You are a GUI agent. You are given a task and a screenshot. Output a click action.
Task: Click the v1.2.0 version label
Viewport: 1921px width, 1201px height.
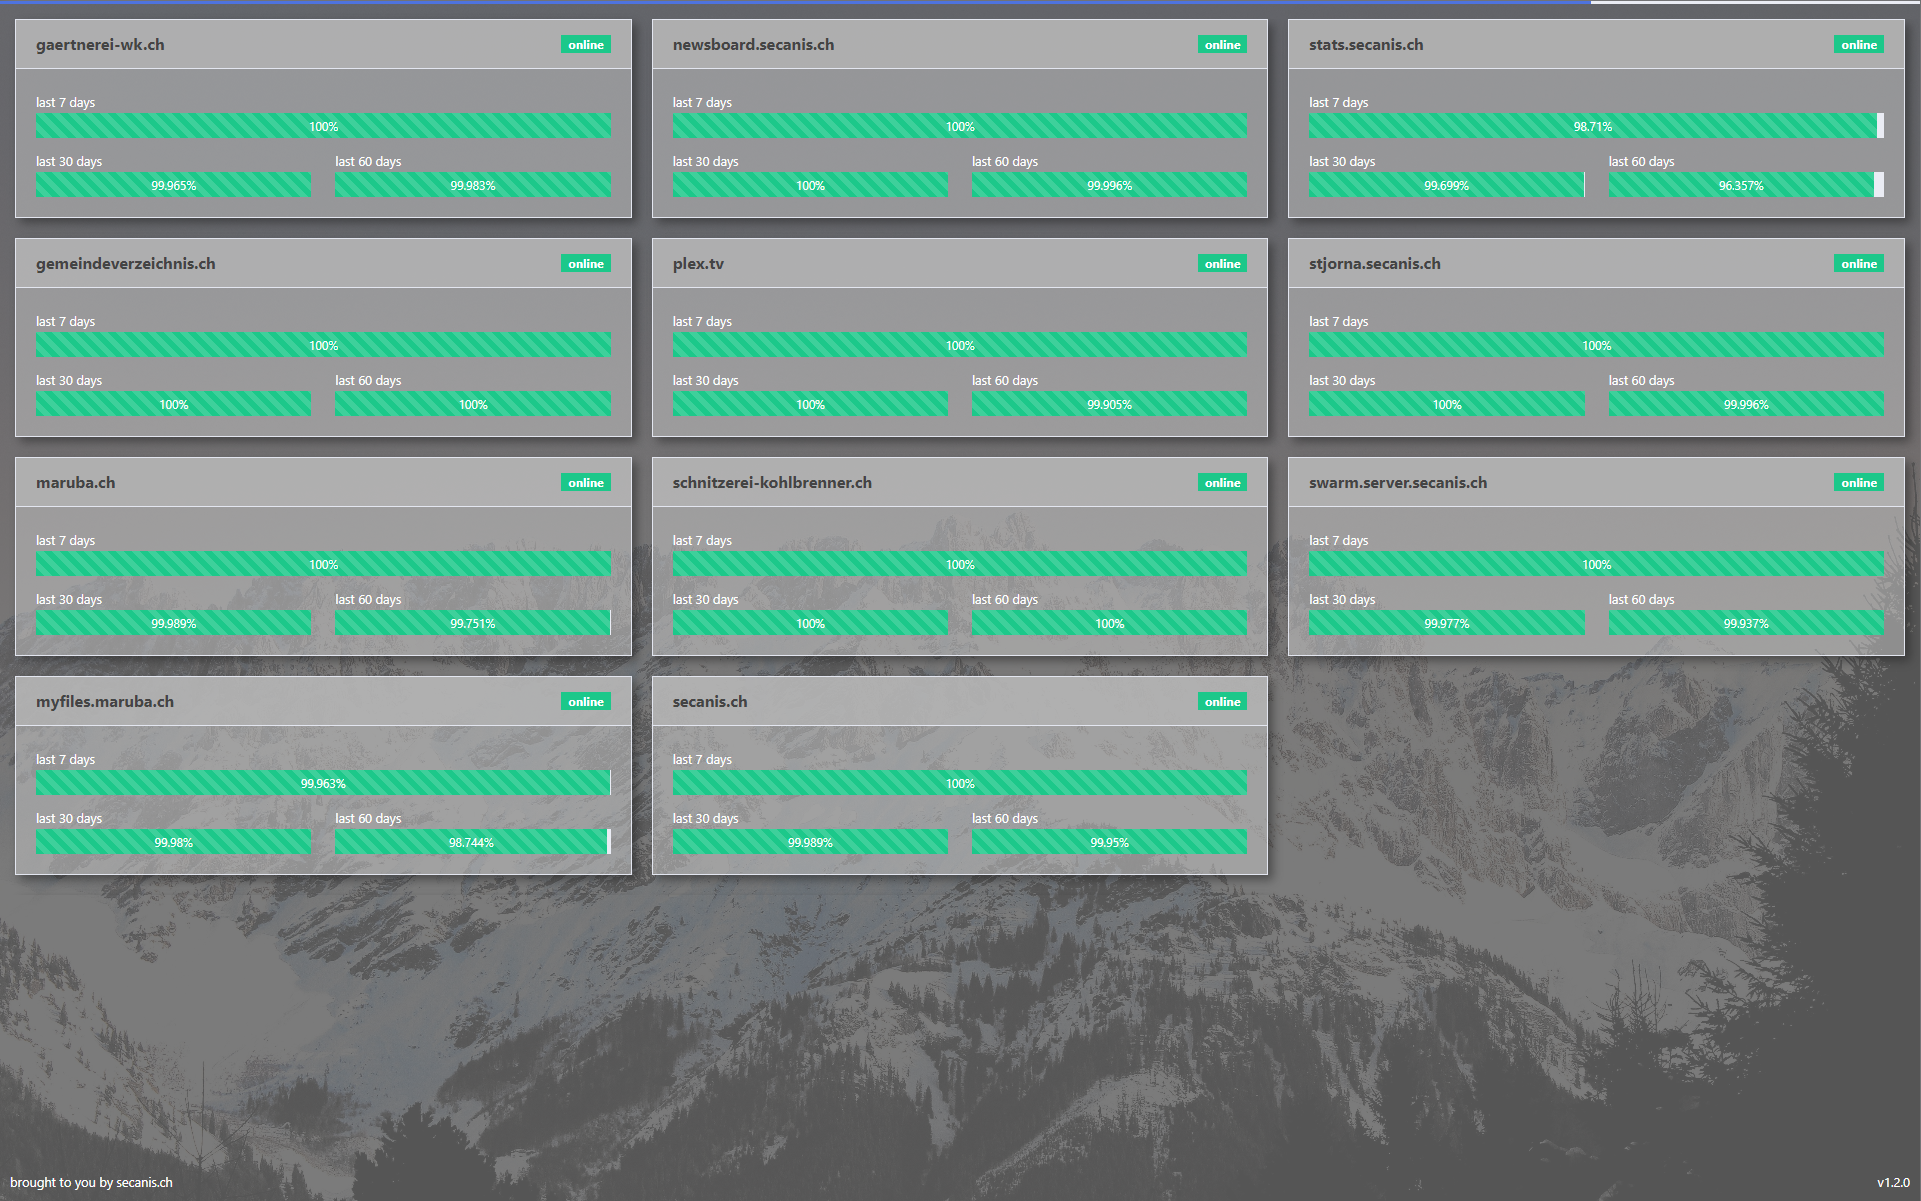coord(1892,1182)
